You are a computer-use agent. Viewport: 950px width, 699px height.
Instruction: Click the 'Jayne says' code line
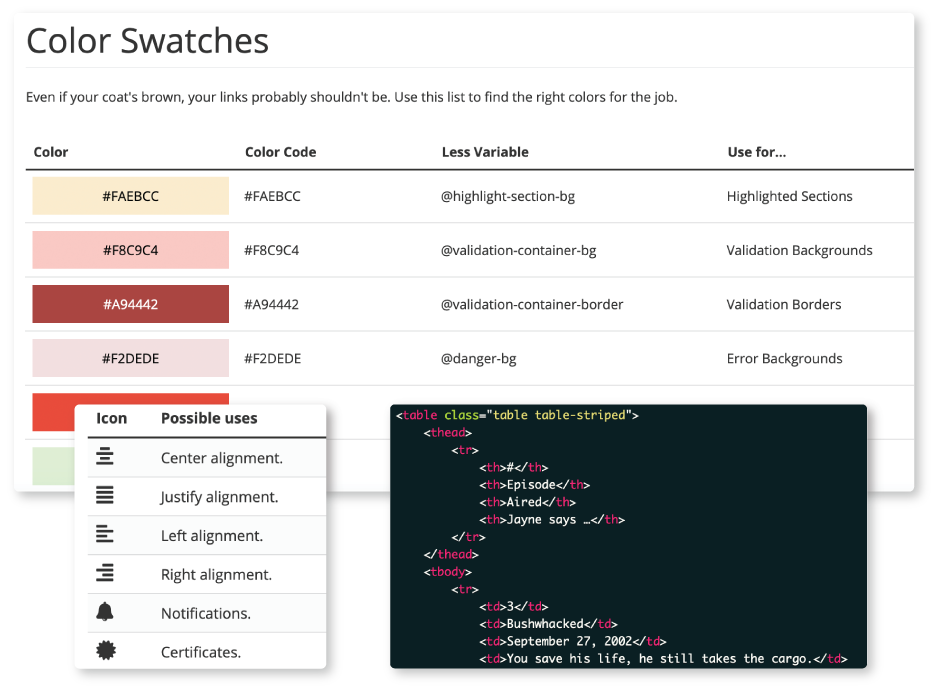[551, 520]
